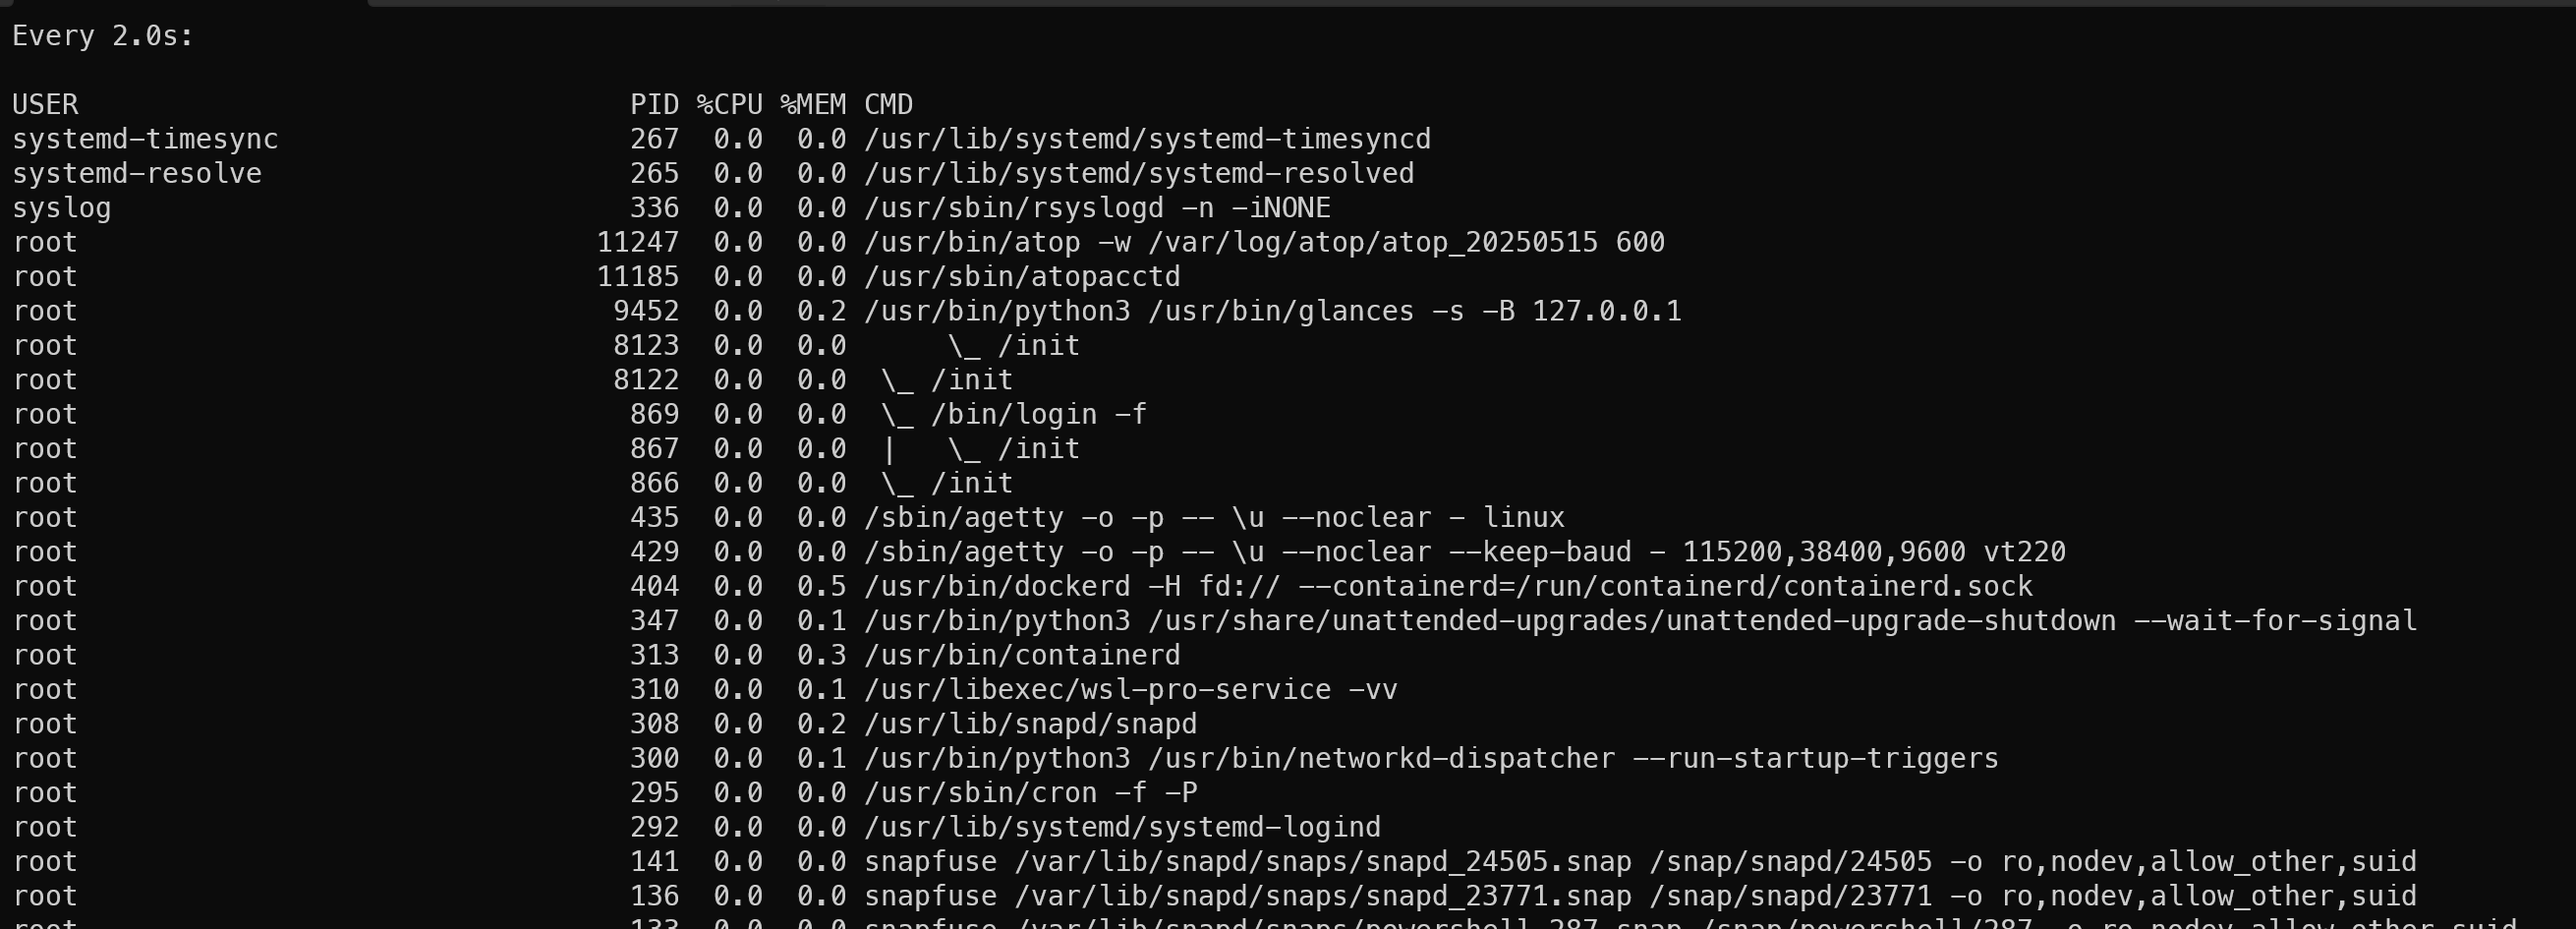Select the cron -f -P command

coord(1030,793)
